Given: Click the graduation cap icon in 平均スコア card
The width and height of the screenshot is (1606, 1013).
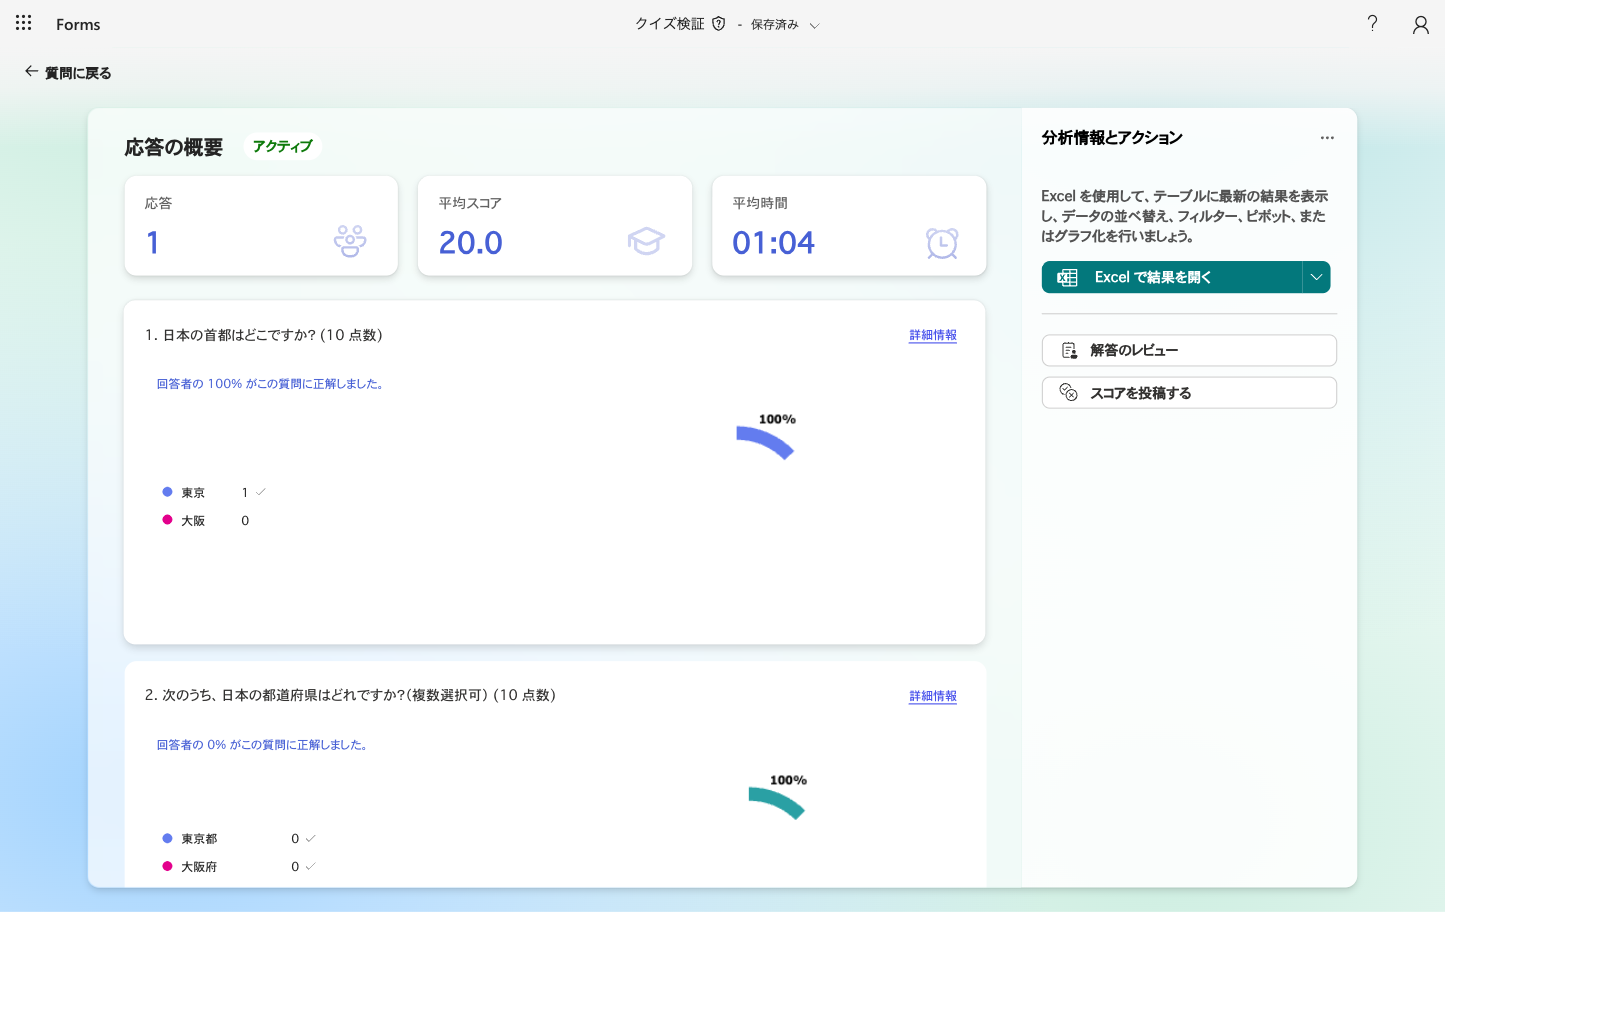Looking at the screenshot, I should click(646, 241).
